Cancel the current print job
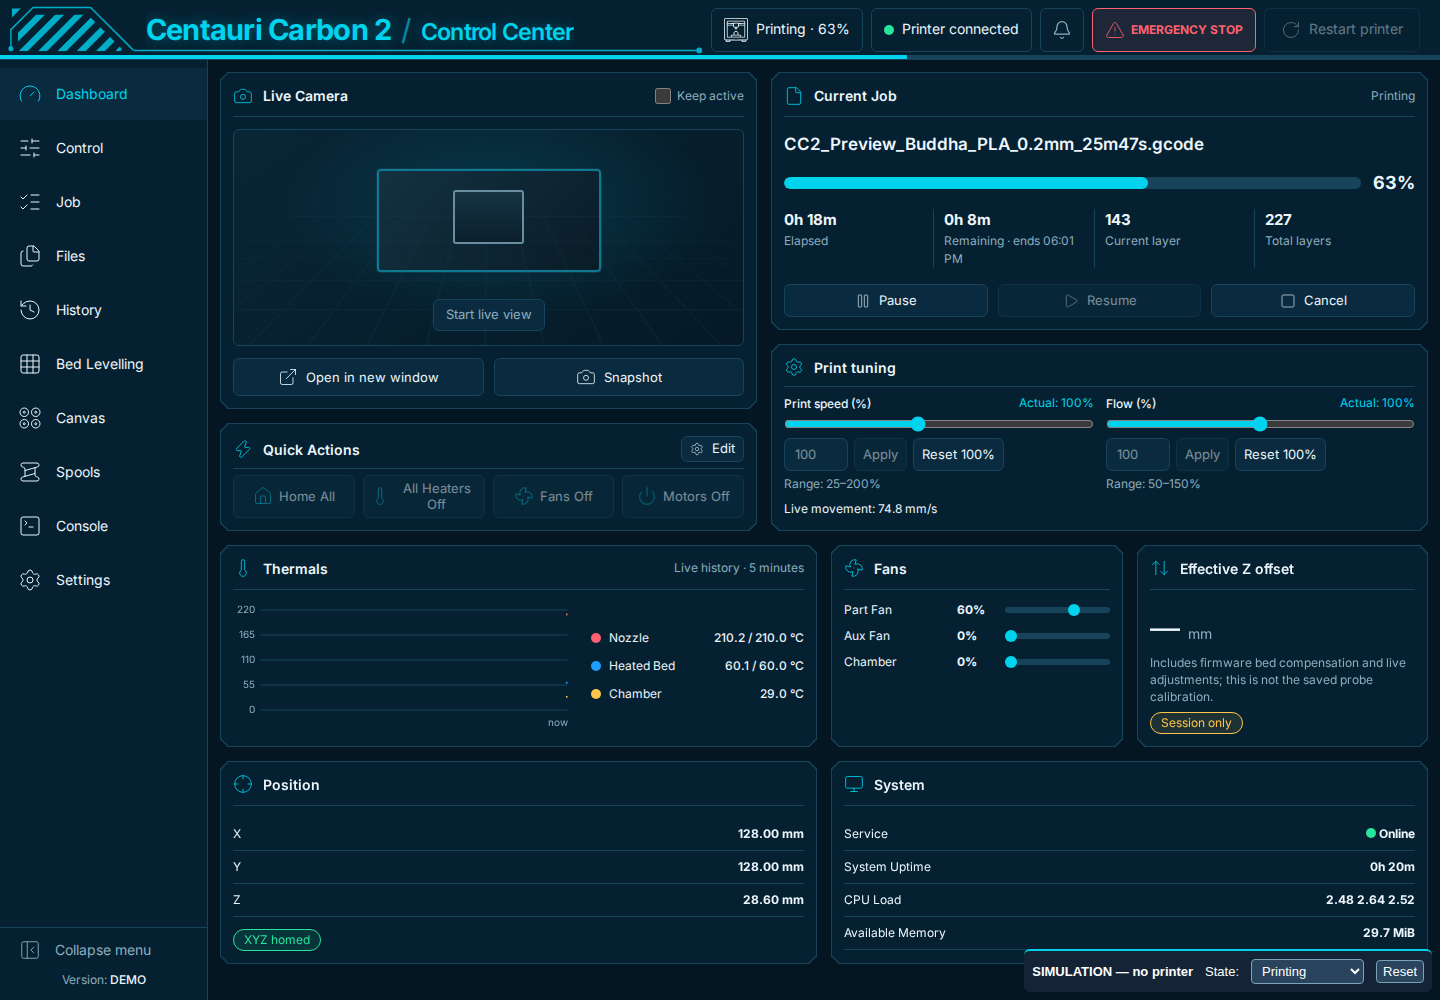Viewport: 1440px width, 1000px height. pyautogui.click(x=1313, y=301)
